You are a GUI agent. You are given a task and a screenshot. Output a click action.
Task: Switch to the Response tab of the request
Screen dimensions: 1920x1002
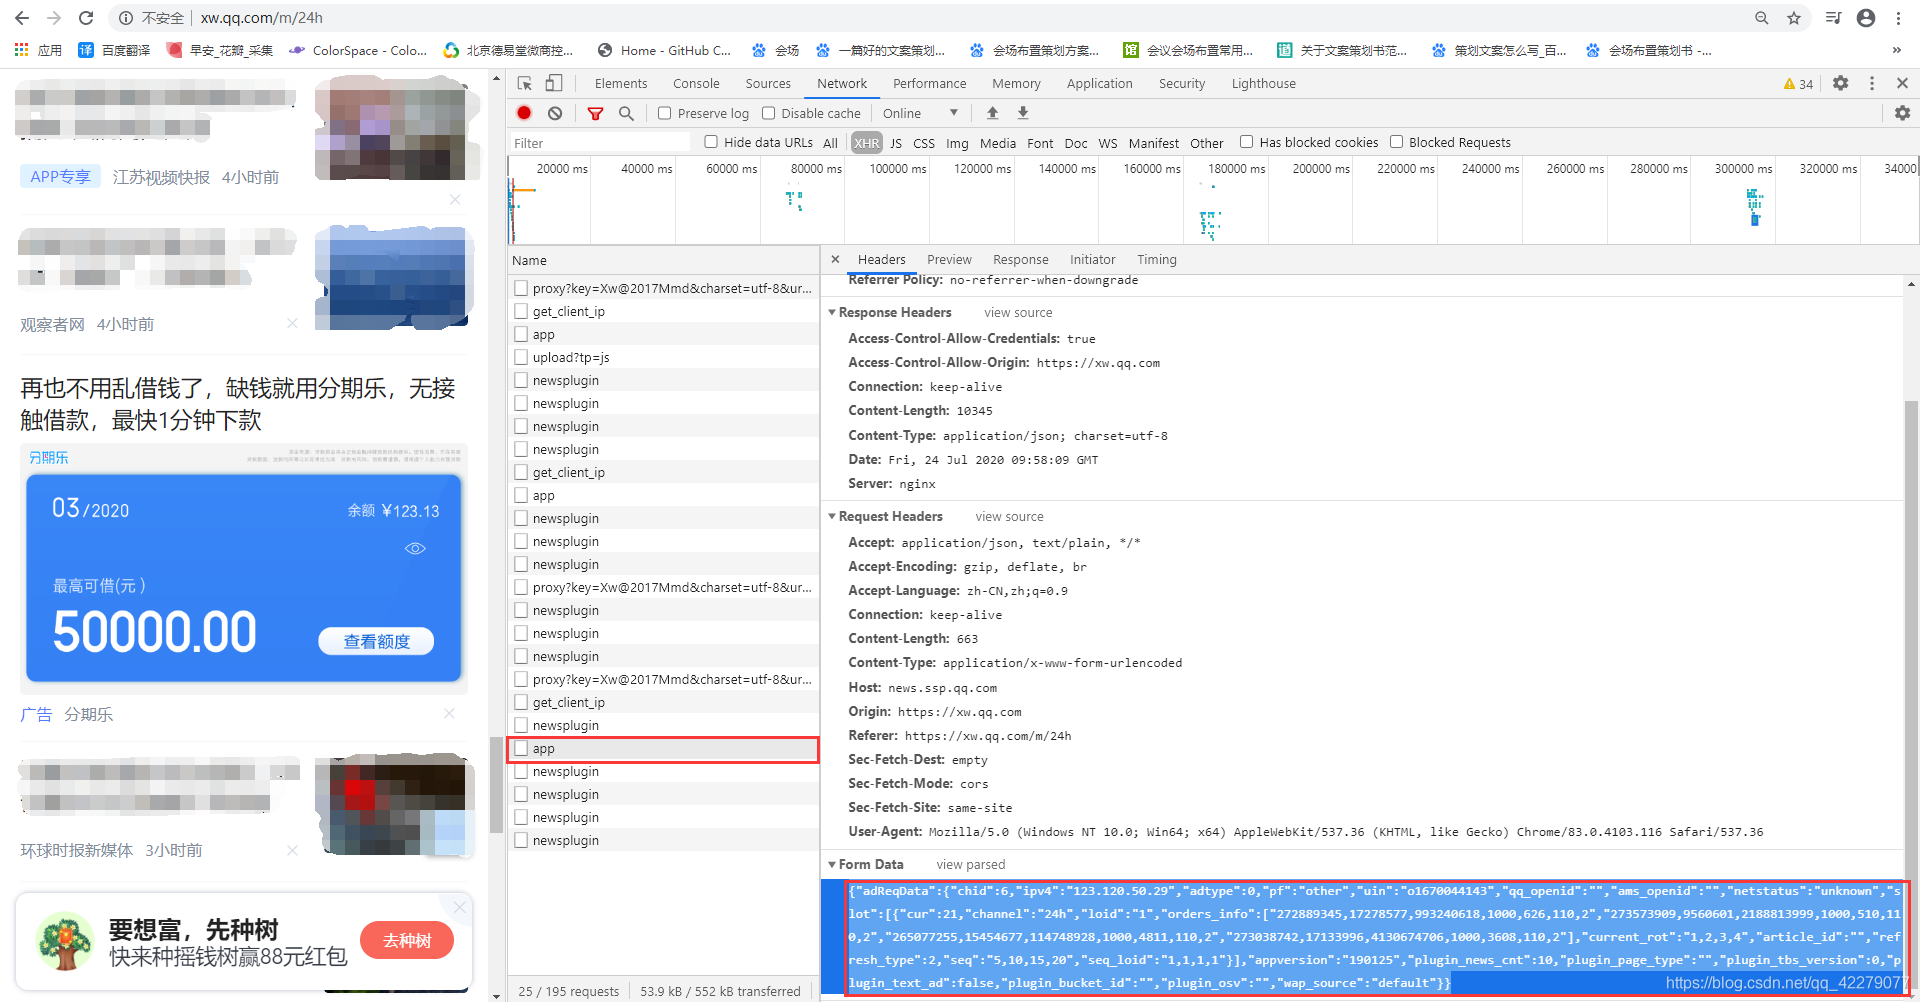(1021, 260)
